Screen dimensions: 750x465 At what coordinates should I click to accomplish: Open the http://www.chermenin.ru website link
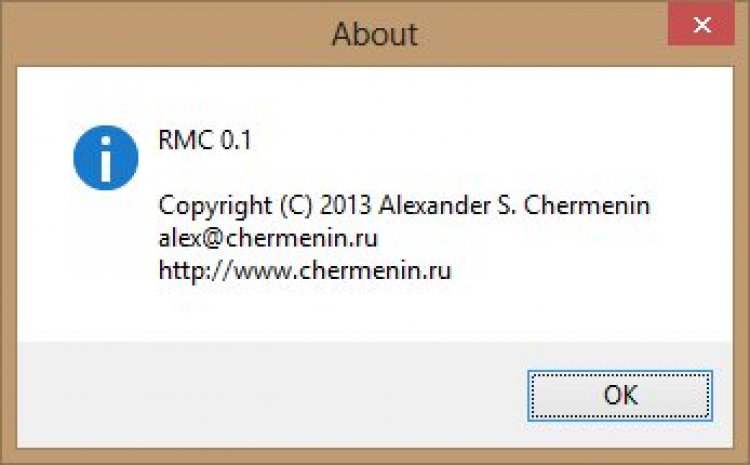click(305, 270)
